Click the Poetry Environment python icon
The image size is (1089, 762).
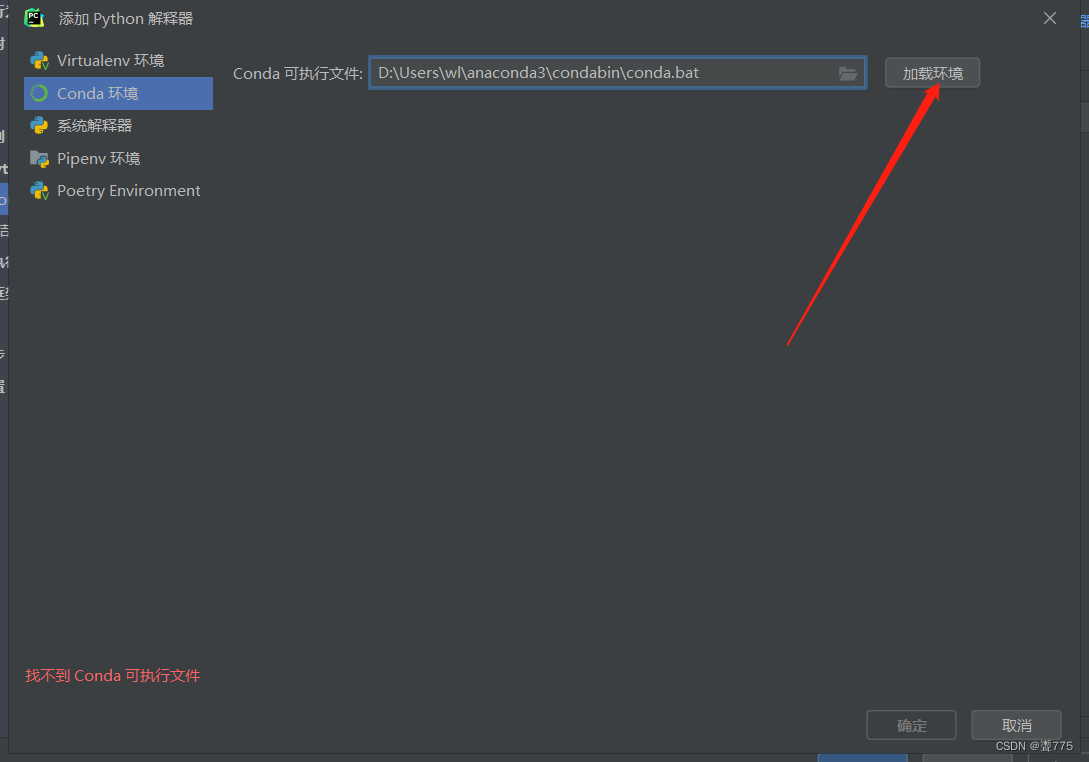click(40, 191)
